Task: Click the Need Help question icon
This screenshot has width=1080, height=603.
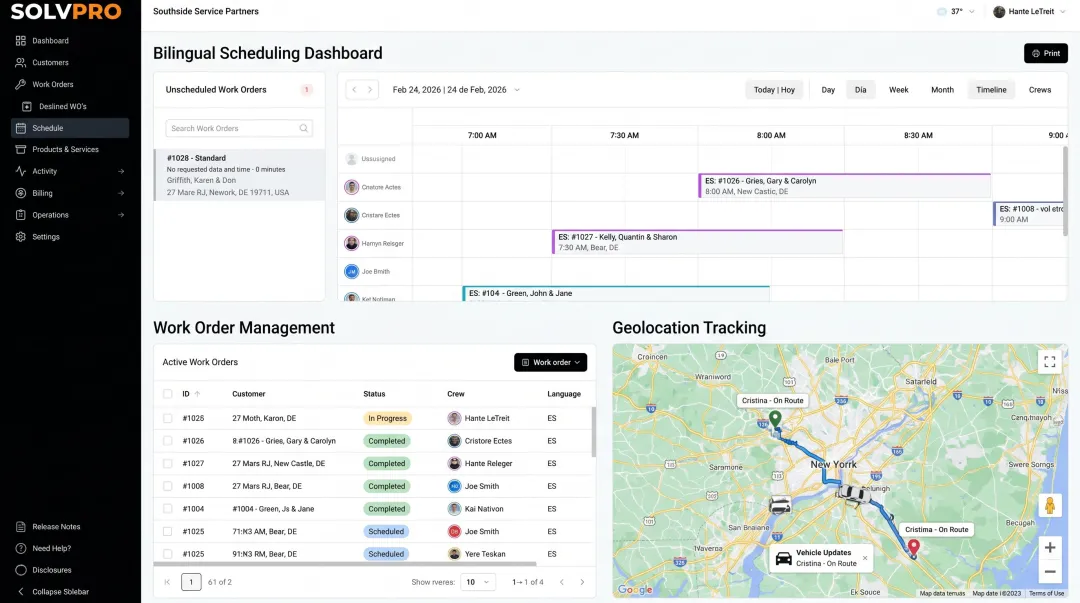Action: pyautogui.click(x=21, y=549)
